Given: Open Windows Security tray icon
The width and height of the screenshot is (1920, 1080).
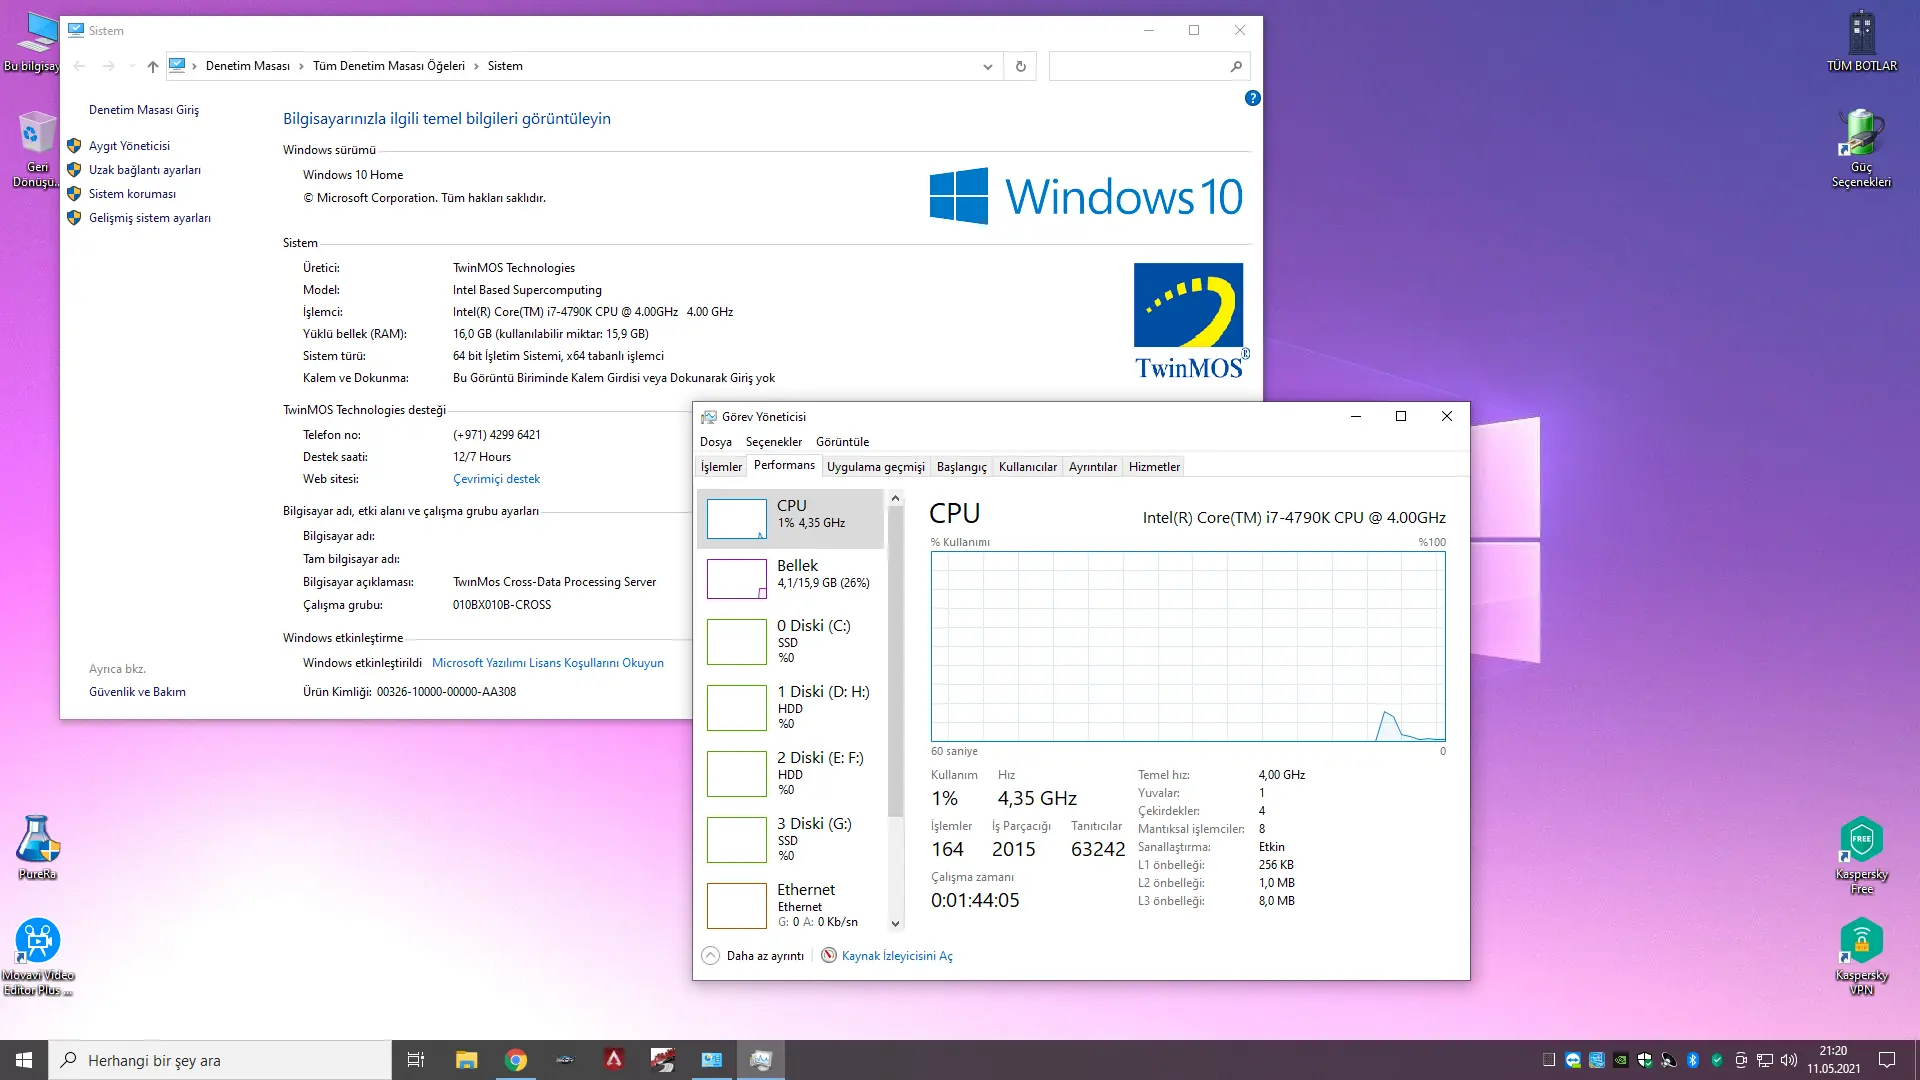Looking at the screenshot, I should [x=1645, y=1060].
